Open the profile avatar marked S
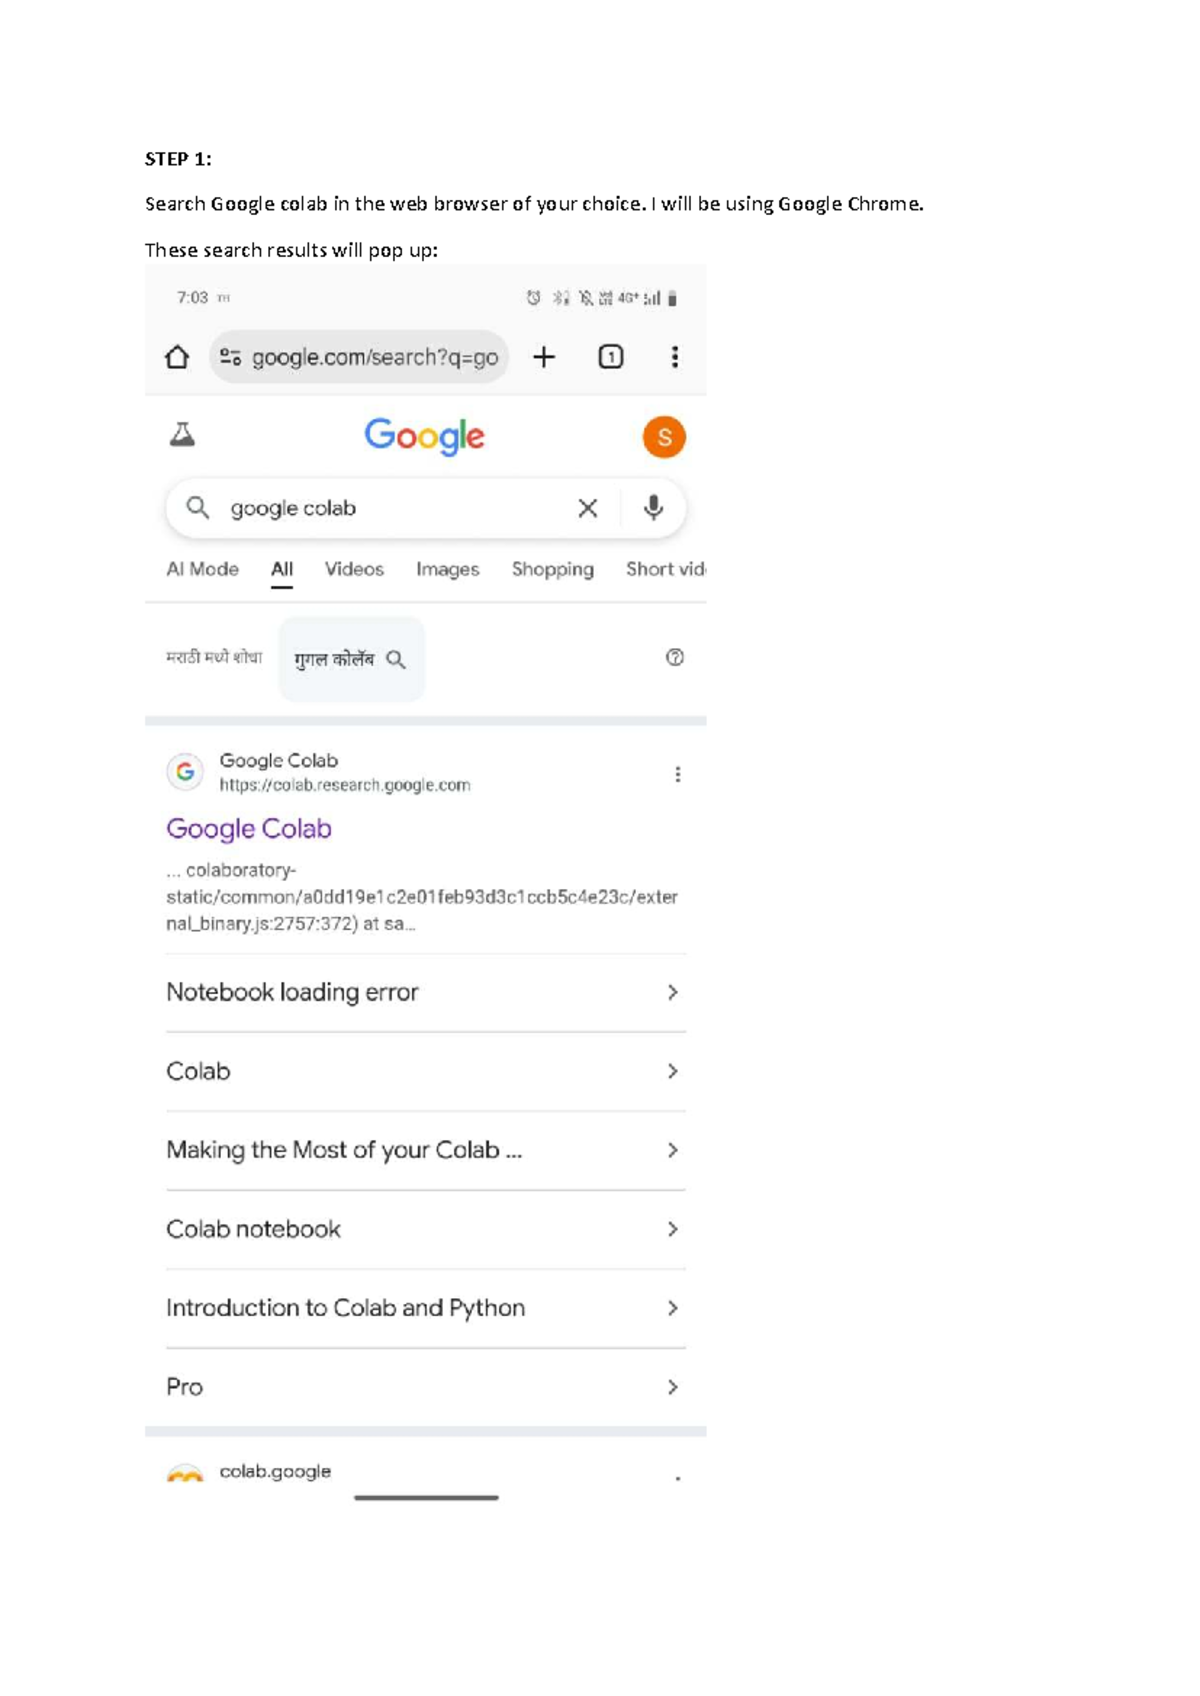The width and height of the screenshot is (1200, 1696). (x=663, y=436)
